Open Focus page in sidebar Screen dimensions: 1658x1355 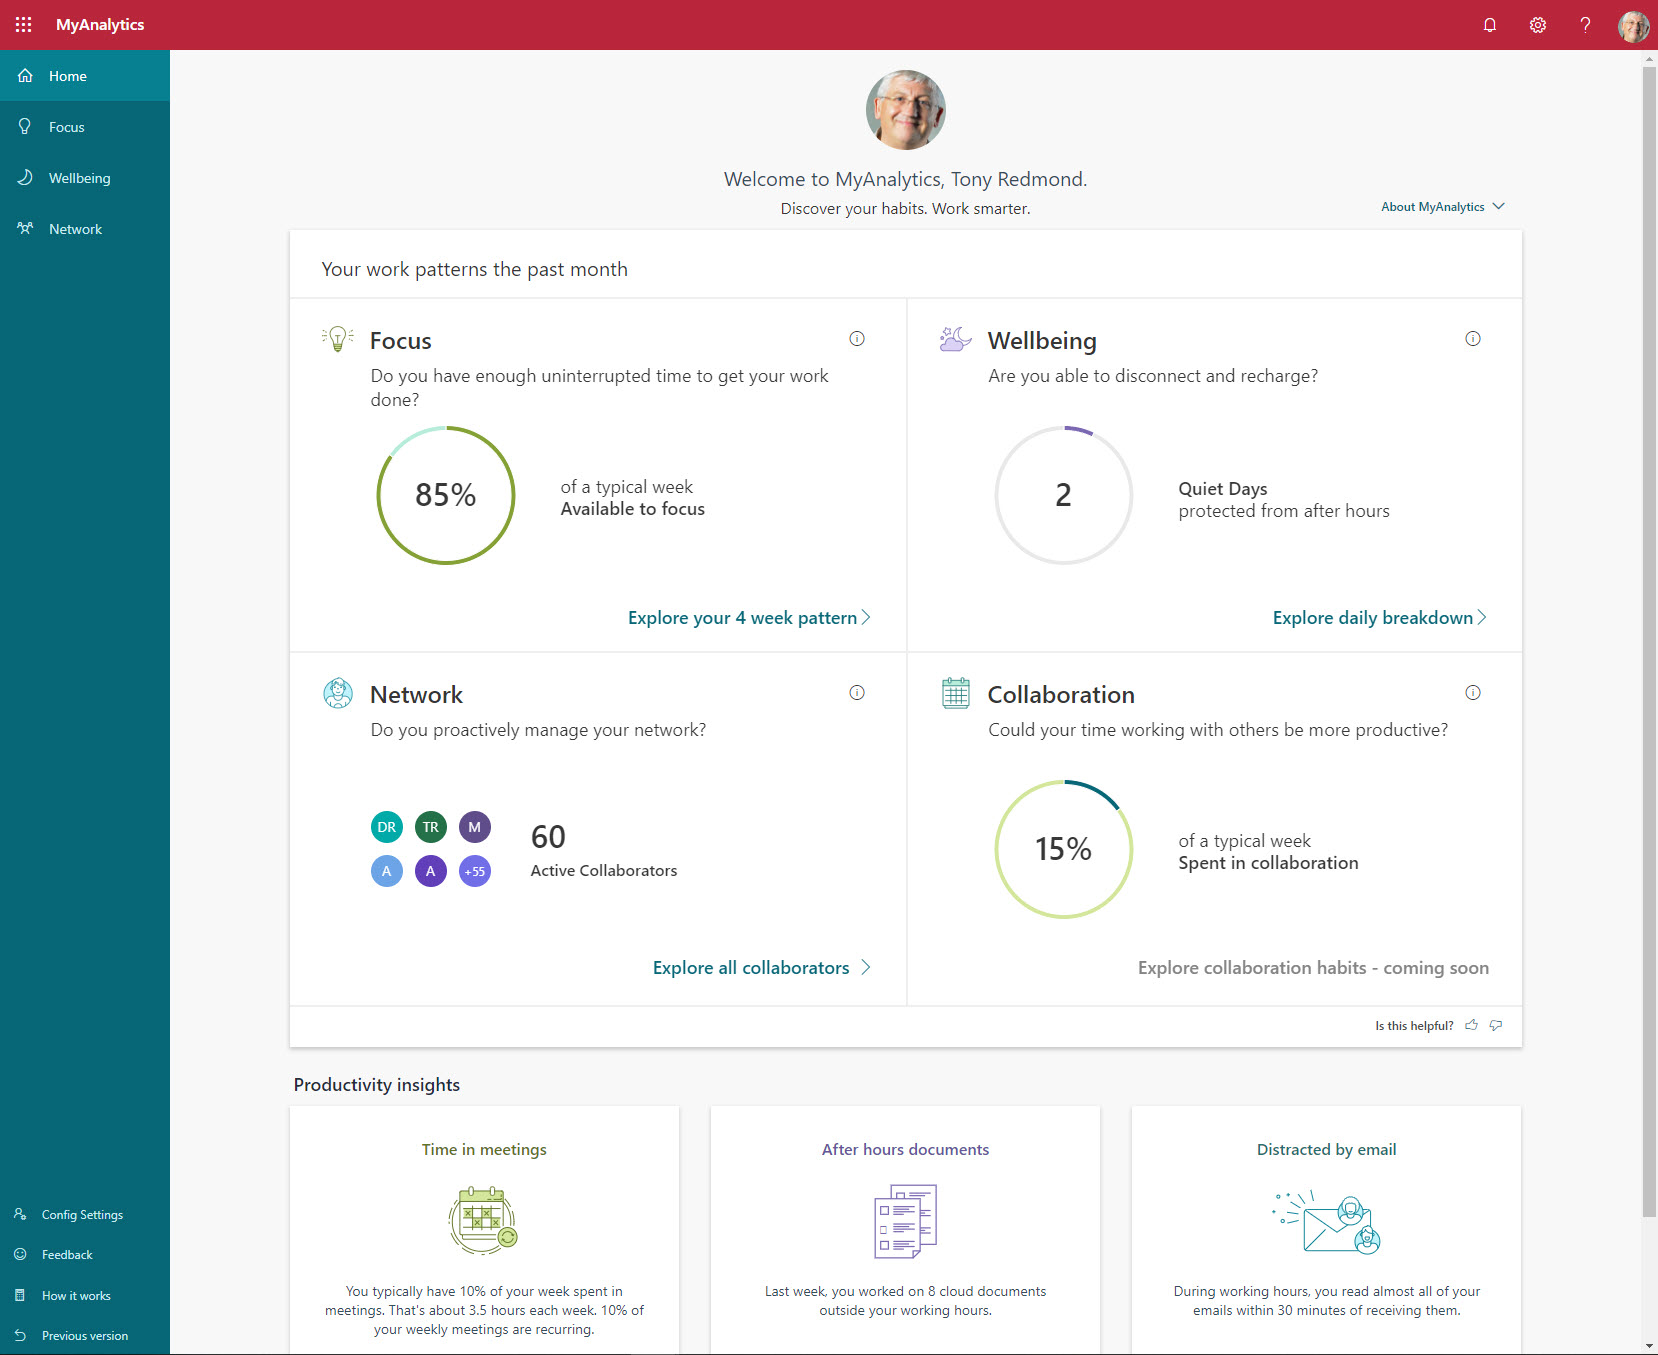point(85,127)
